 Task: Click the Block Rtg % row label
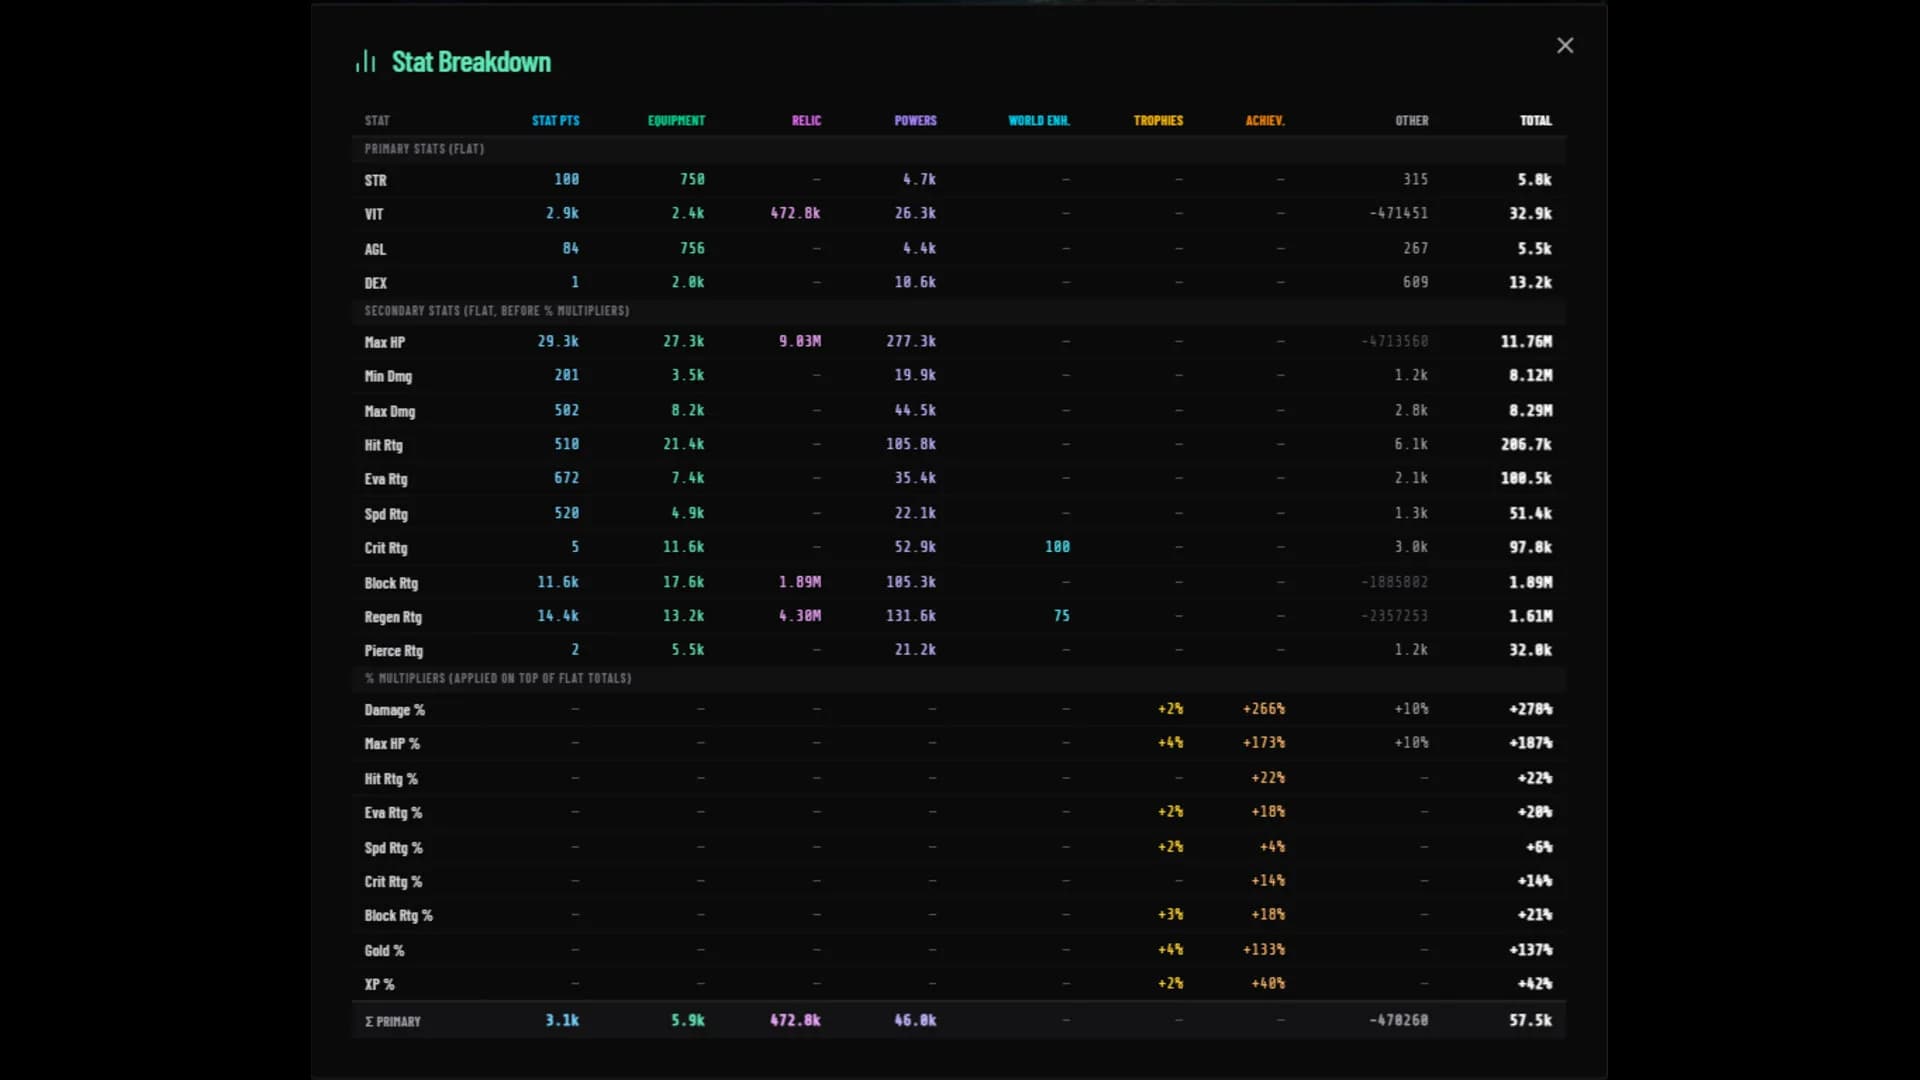398,916
